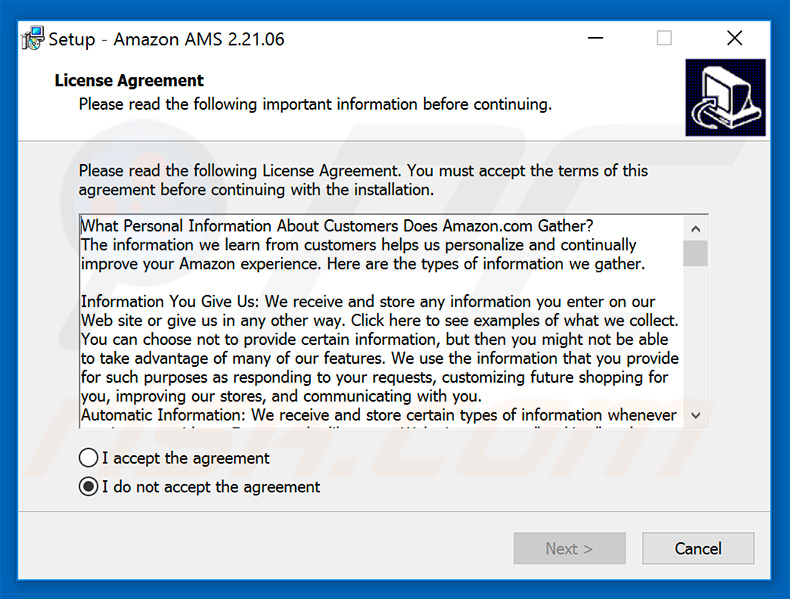Viewport: 790px width, 599px height.
Task: Click the "I do not accept the agreement" label
Action: click(211, 487)
